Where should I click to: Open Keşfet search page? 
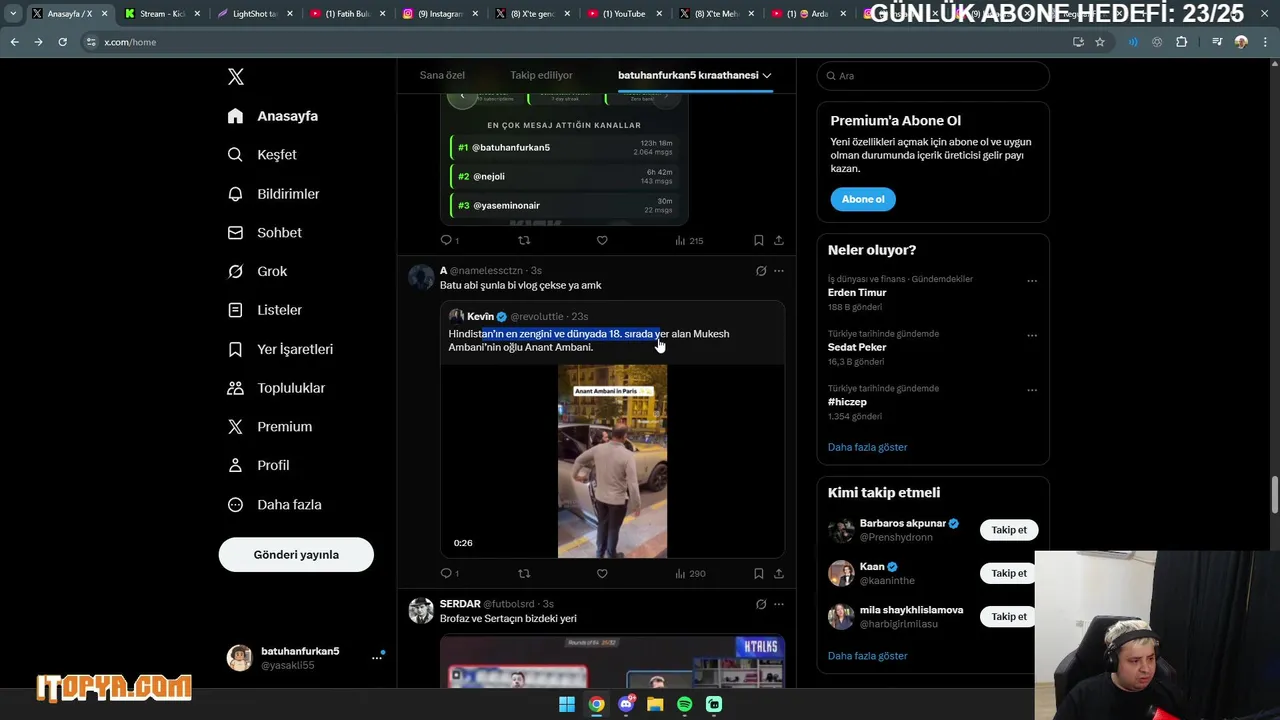(262, 155)
